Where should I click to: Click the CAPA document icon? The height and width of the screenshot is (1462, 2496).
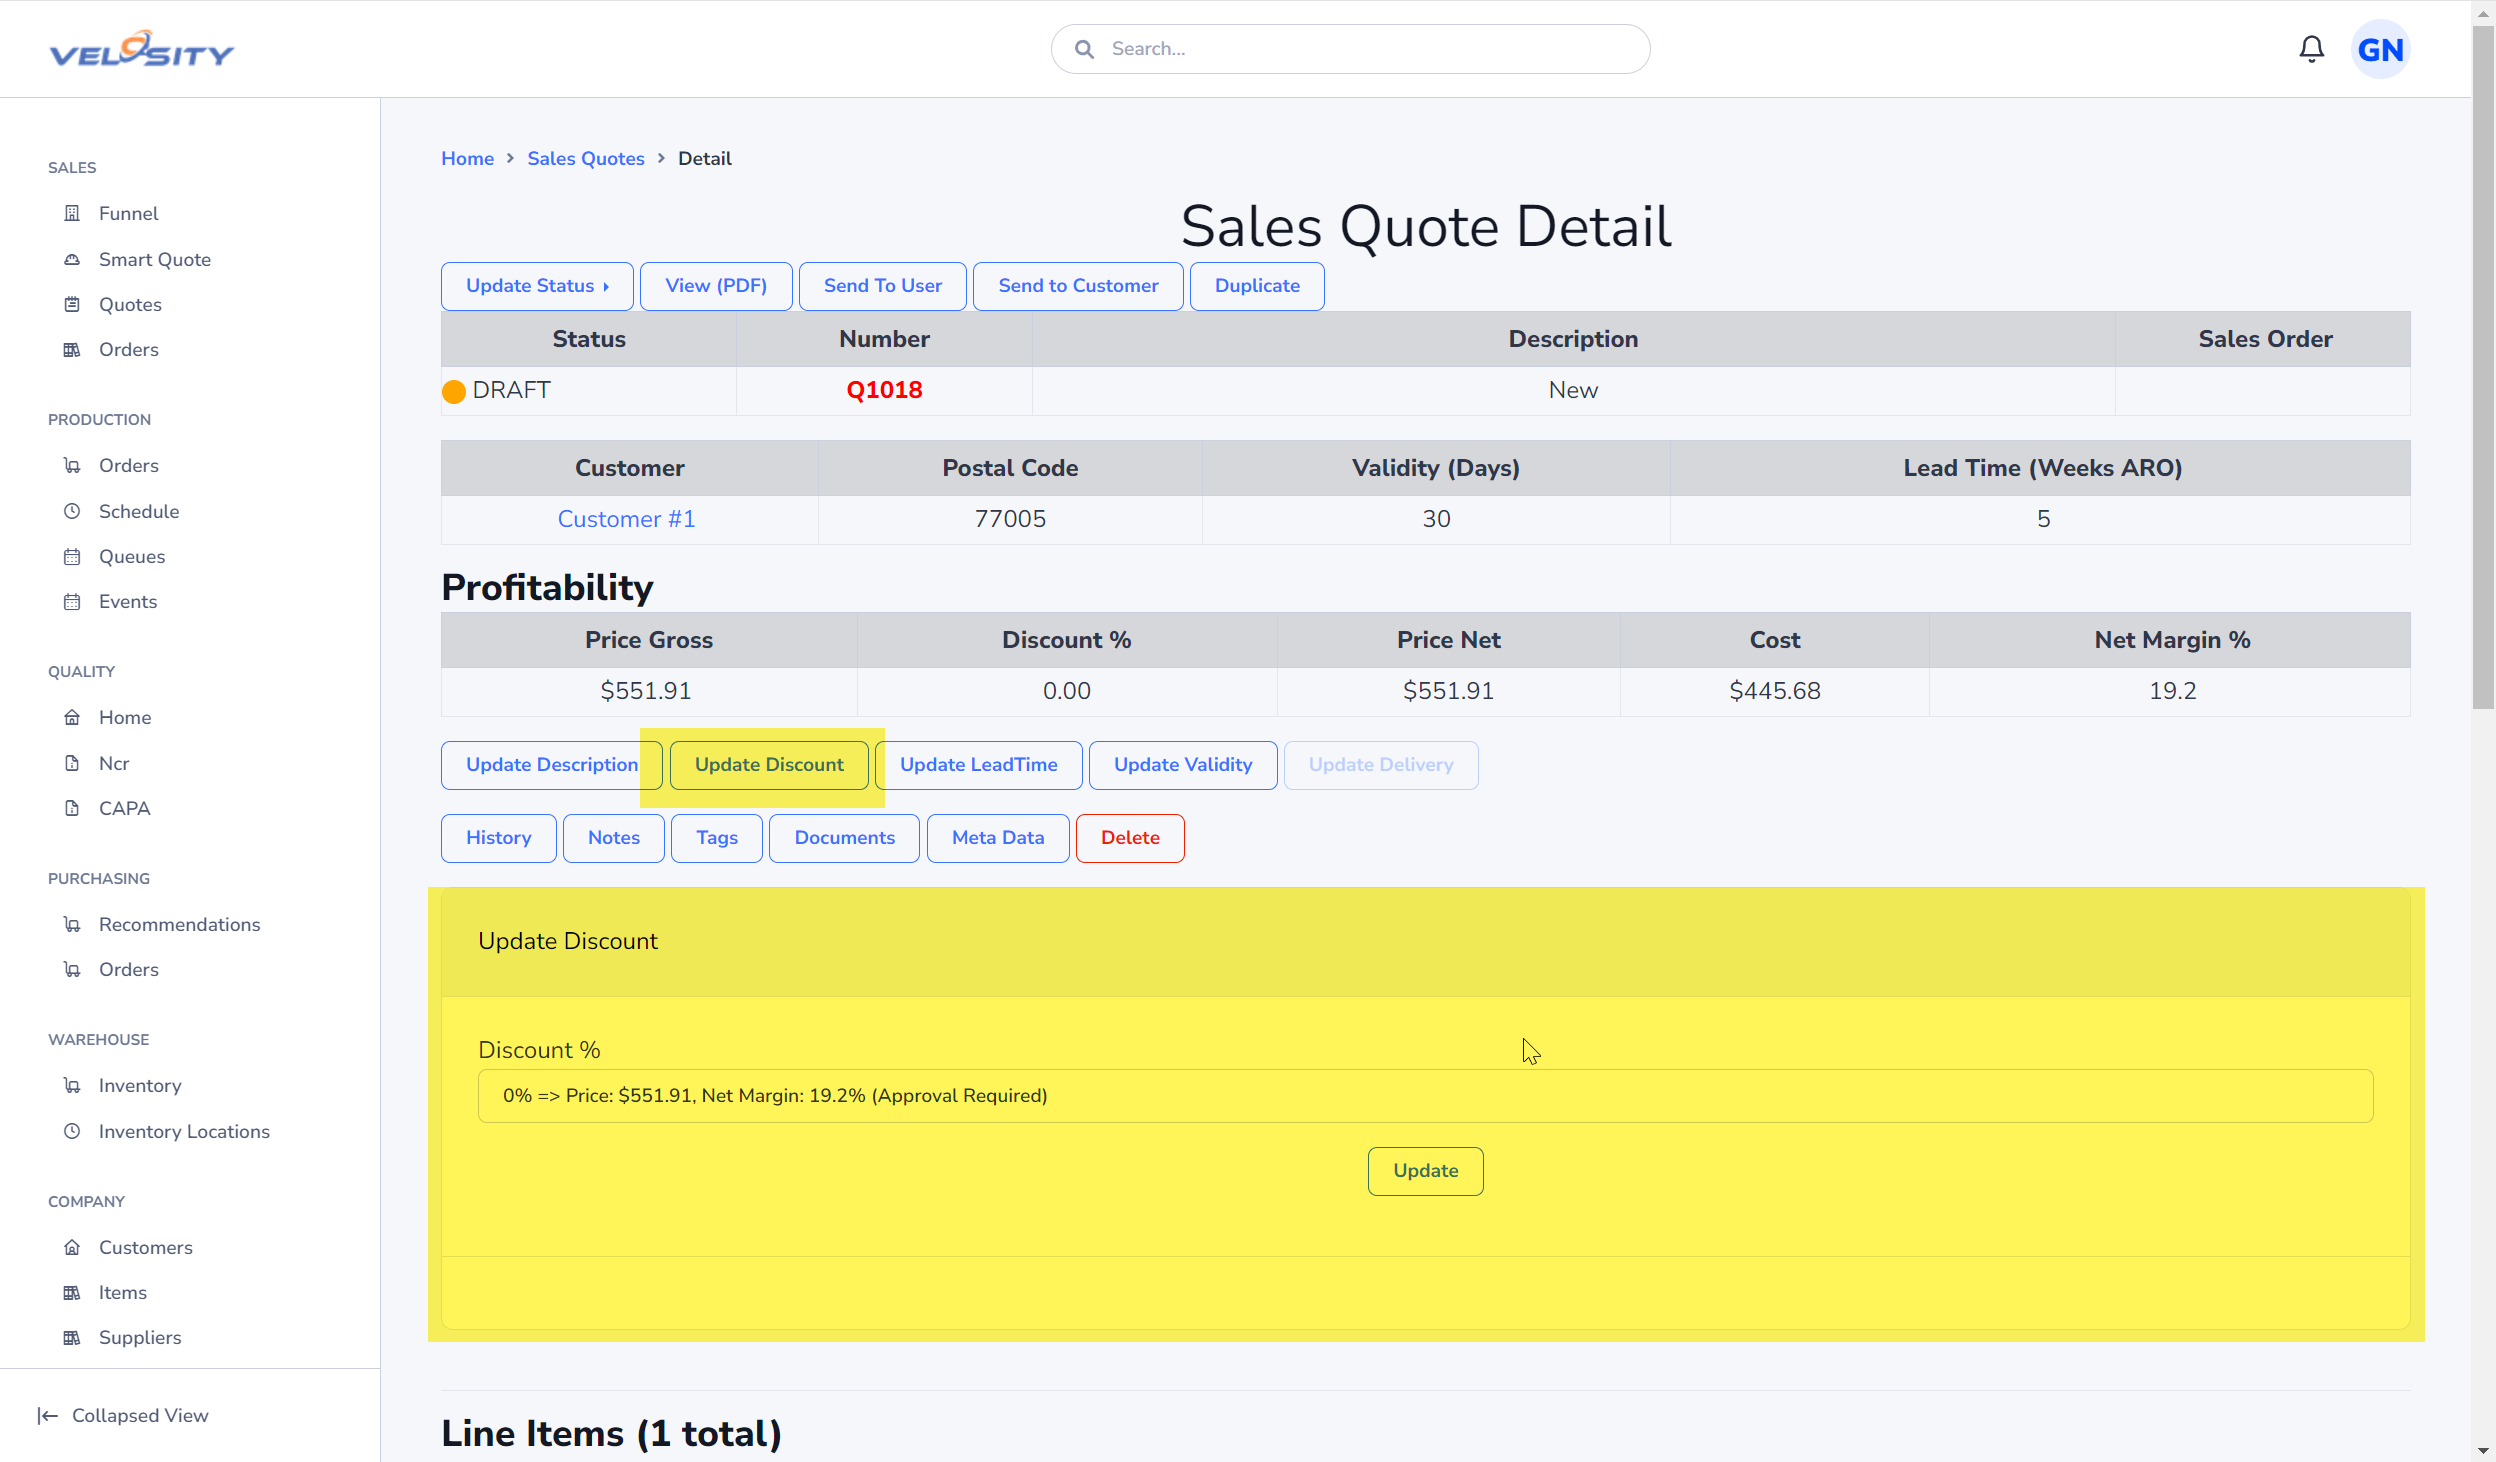[72, 808]
